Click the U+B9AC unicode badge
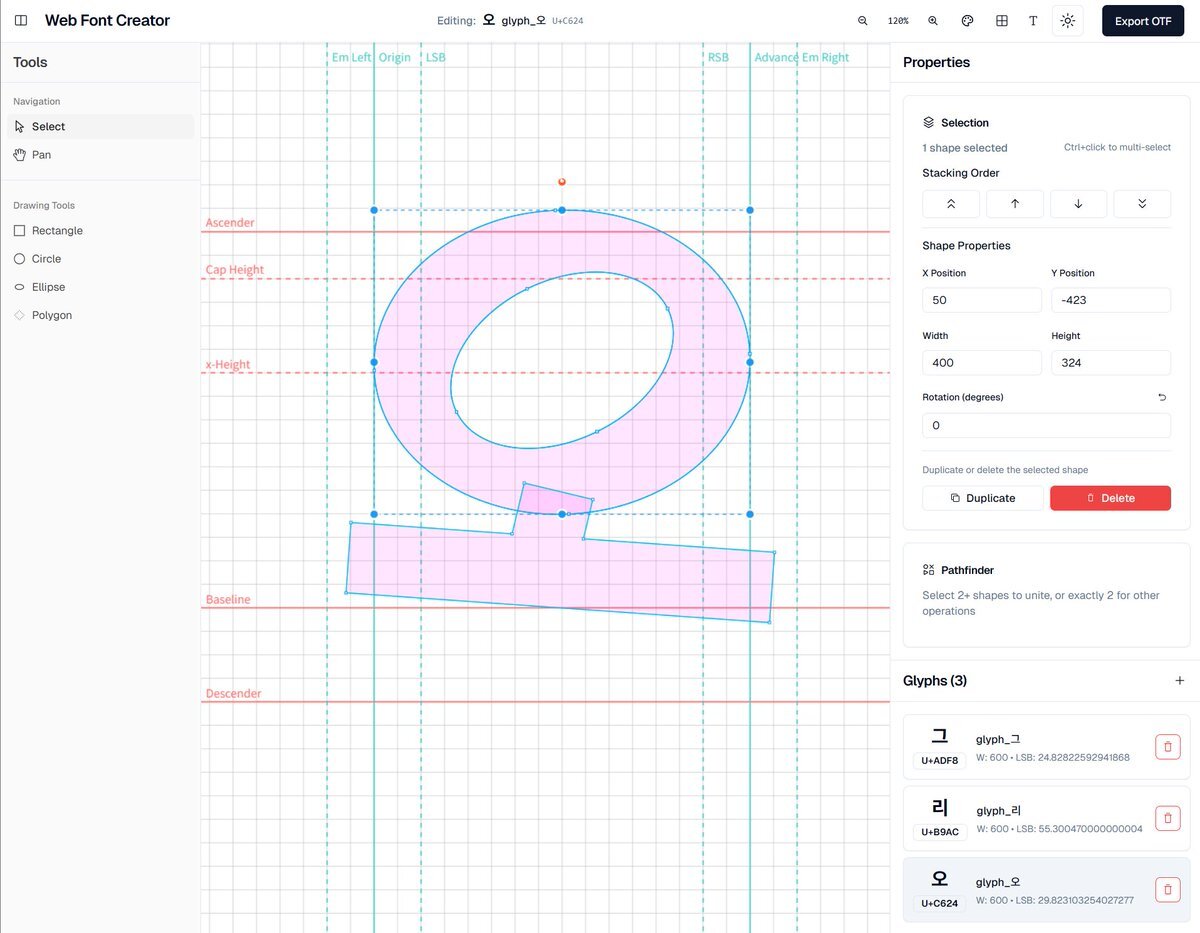 pos(940,832)
